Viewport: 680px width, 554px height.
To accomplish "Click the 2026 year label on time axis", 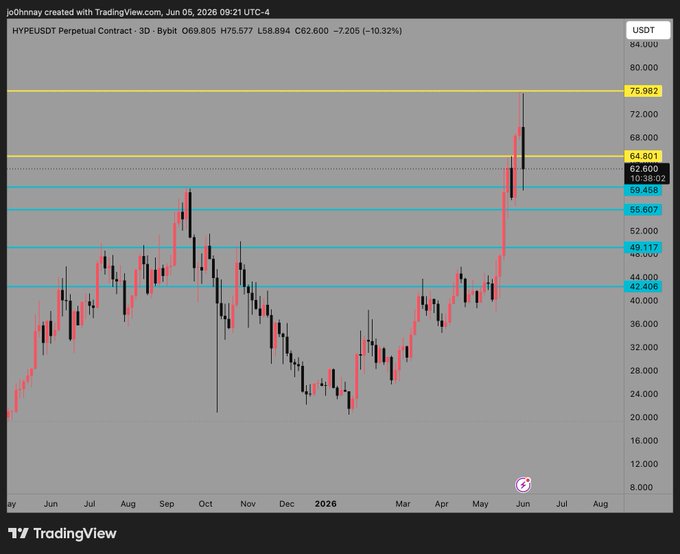I will (326, 504).
